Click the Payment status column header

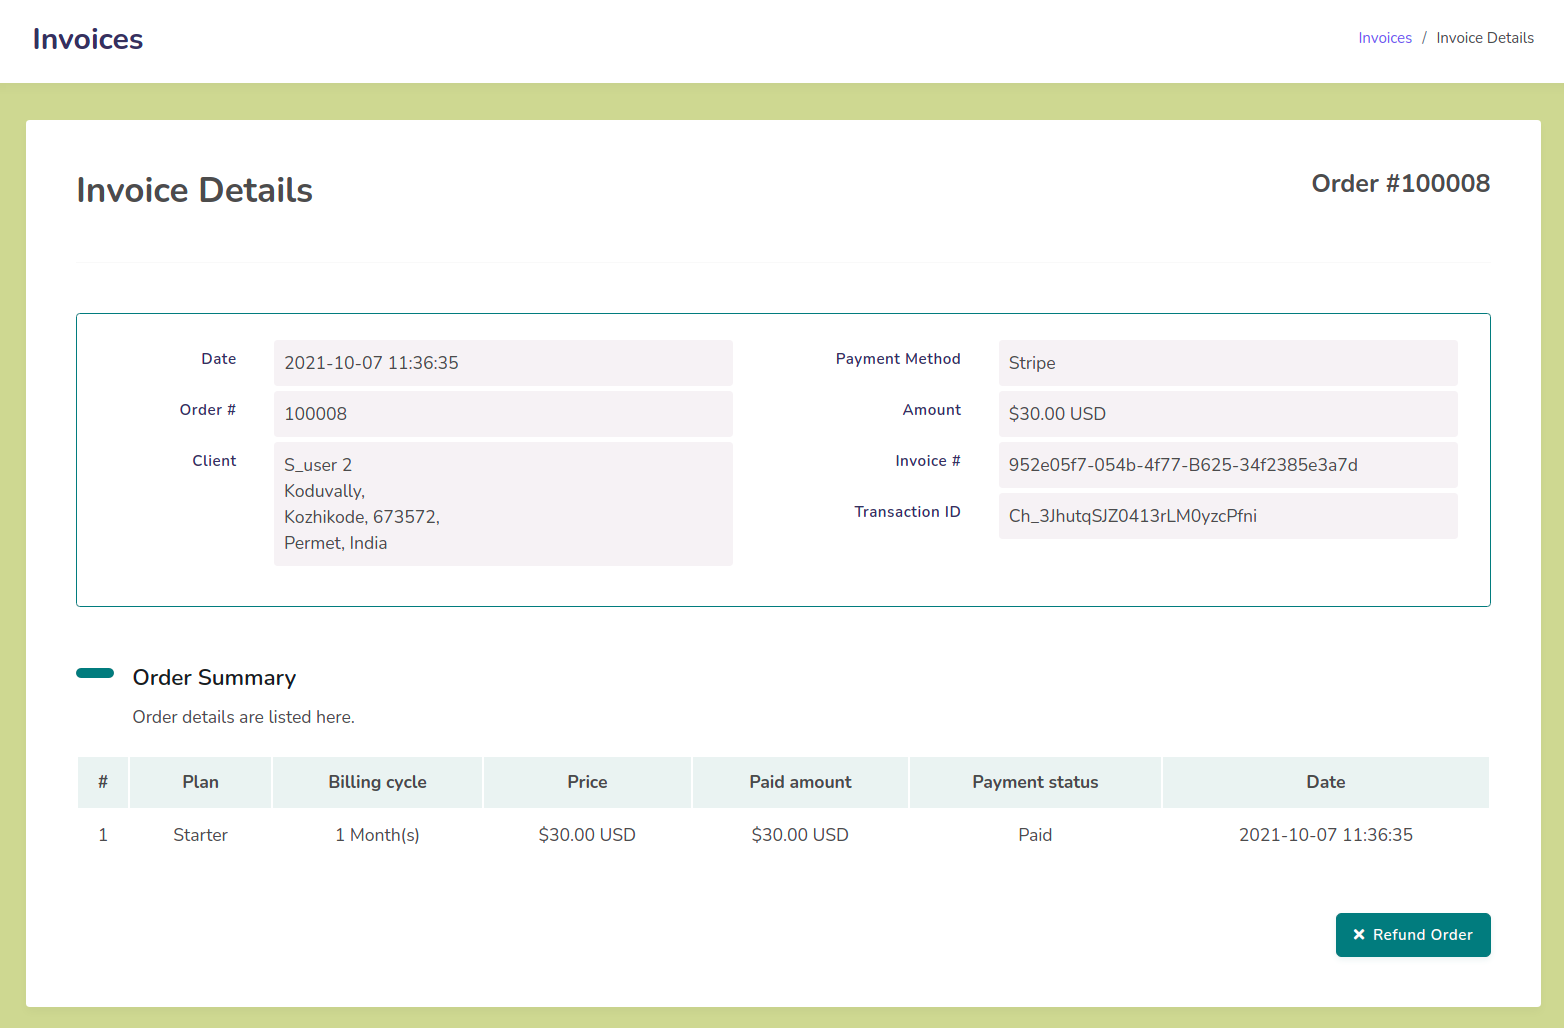1035,782
